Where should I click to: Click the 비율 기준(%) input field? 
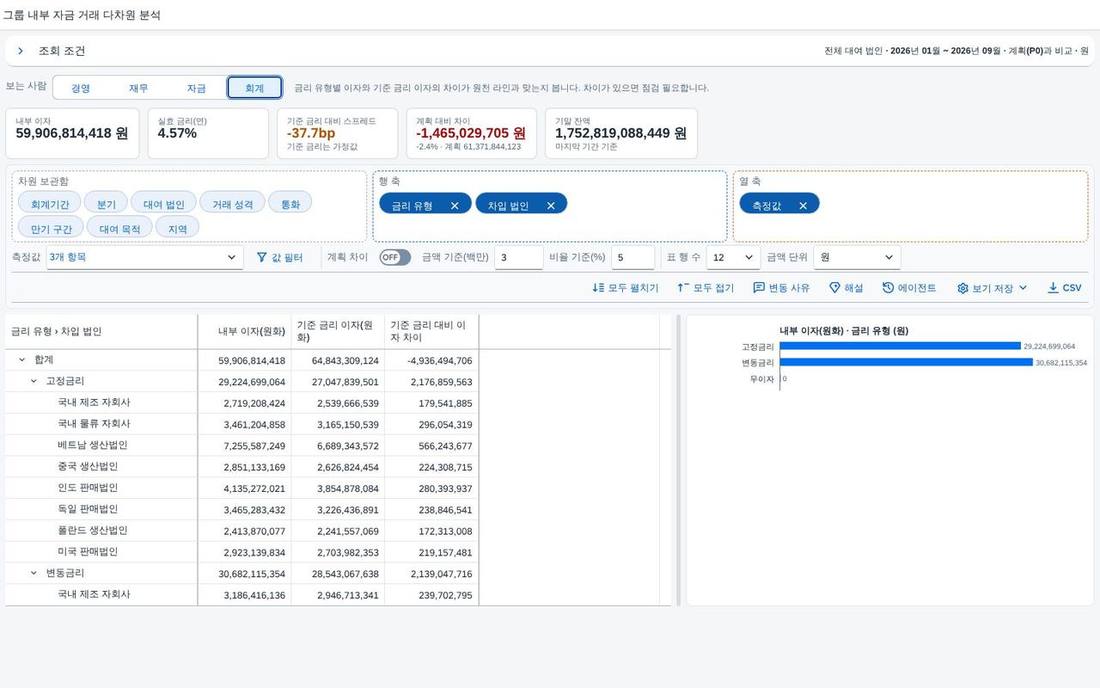(x=633, y=257)
